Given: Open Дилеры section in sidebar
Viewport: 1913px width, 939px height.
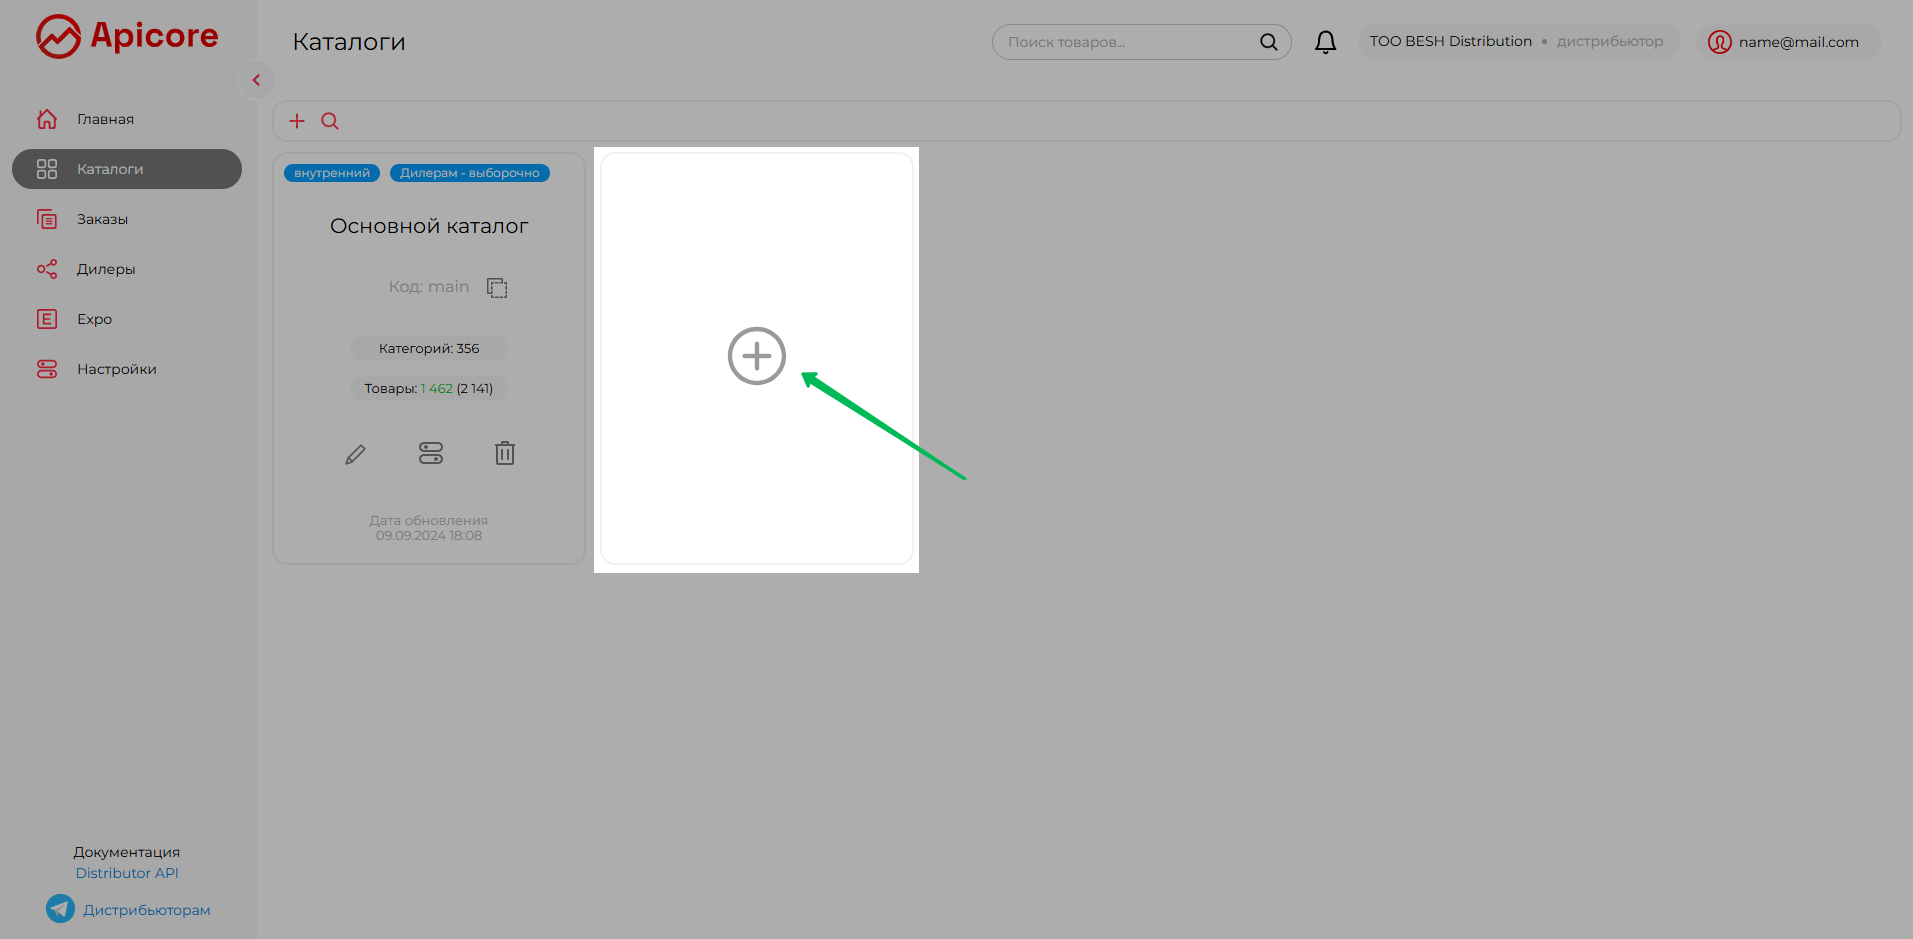Looking at the screenshot, I should click(x=105, y=269).
